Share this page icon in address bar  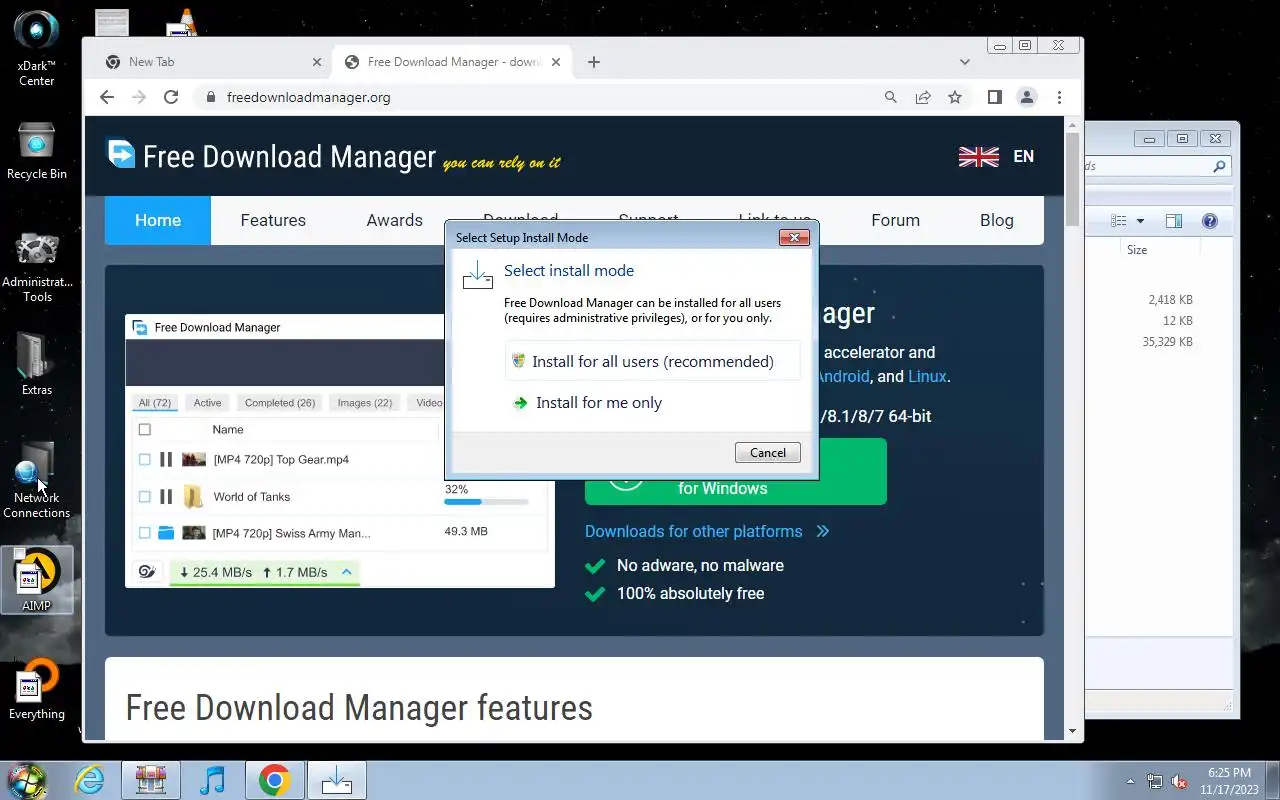click(923, 97)
